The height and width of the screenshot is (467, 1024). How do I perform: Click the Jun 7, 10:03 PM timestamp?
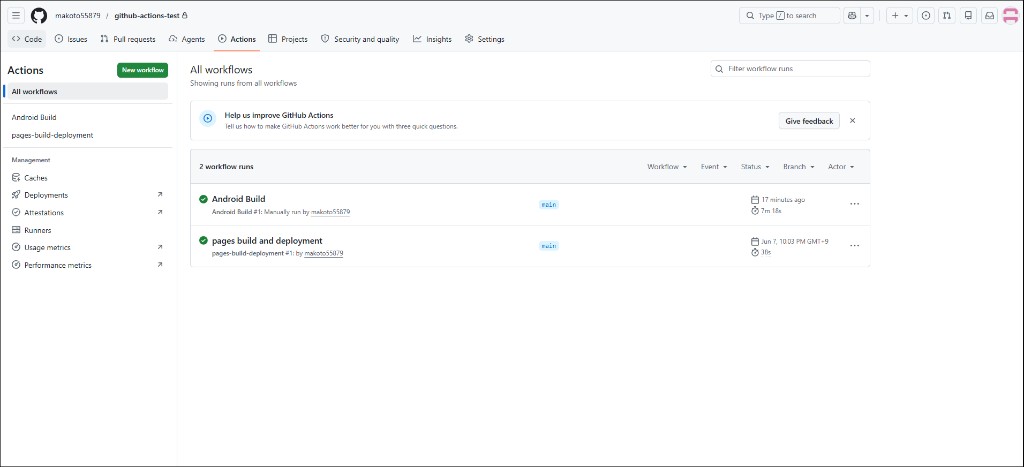click(x=794, y=242)
